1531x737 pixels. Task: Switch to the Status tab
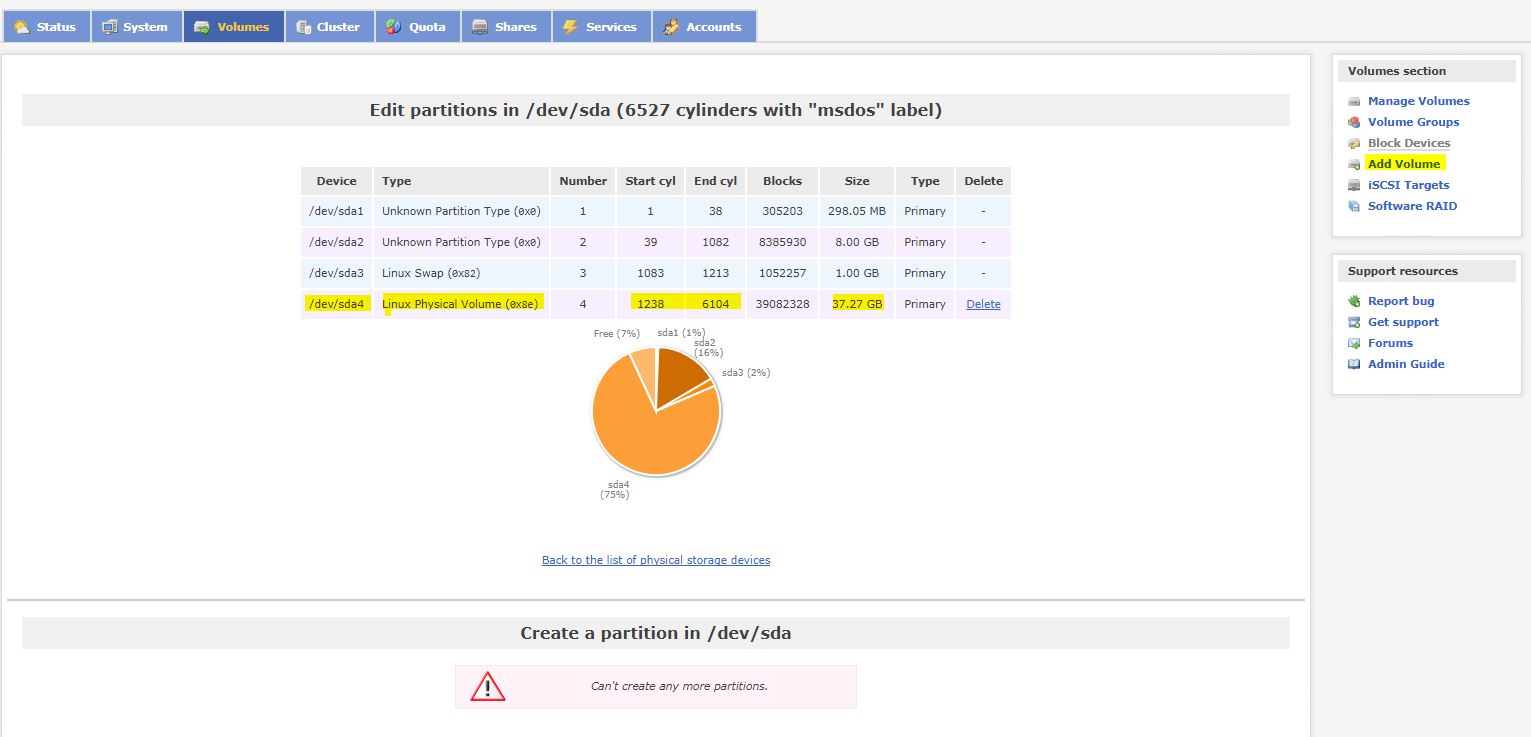point(46,27)
